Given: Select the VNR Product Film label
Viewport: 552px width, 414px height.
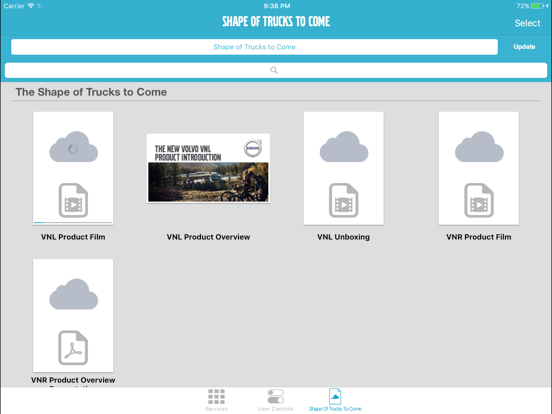Looking at the screenshot, I should pos(479,237).
